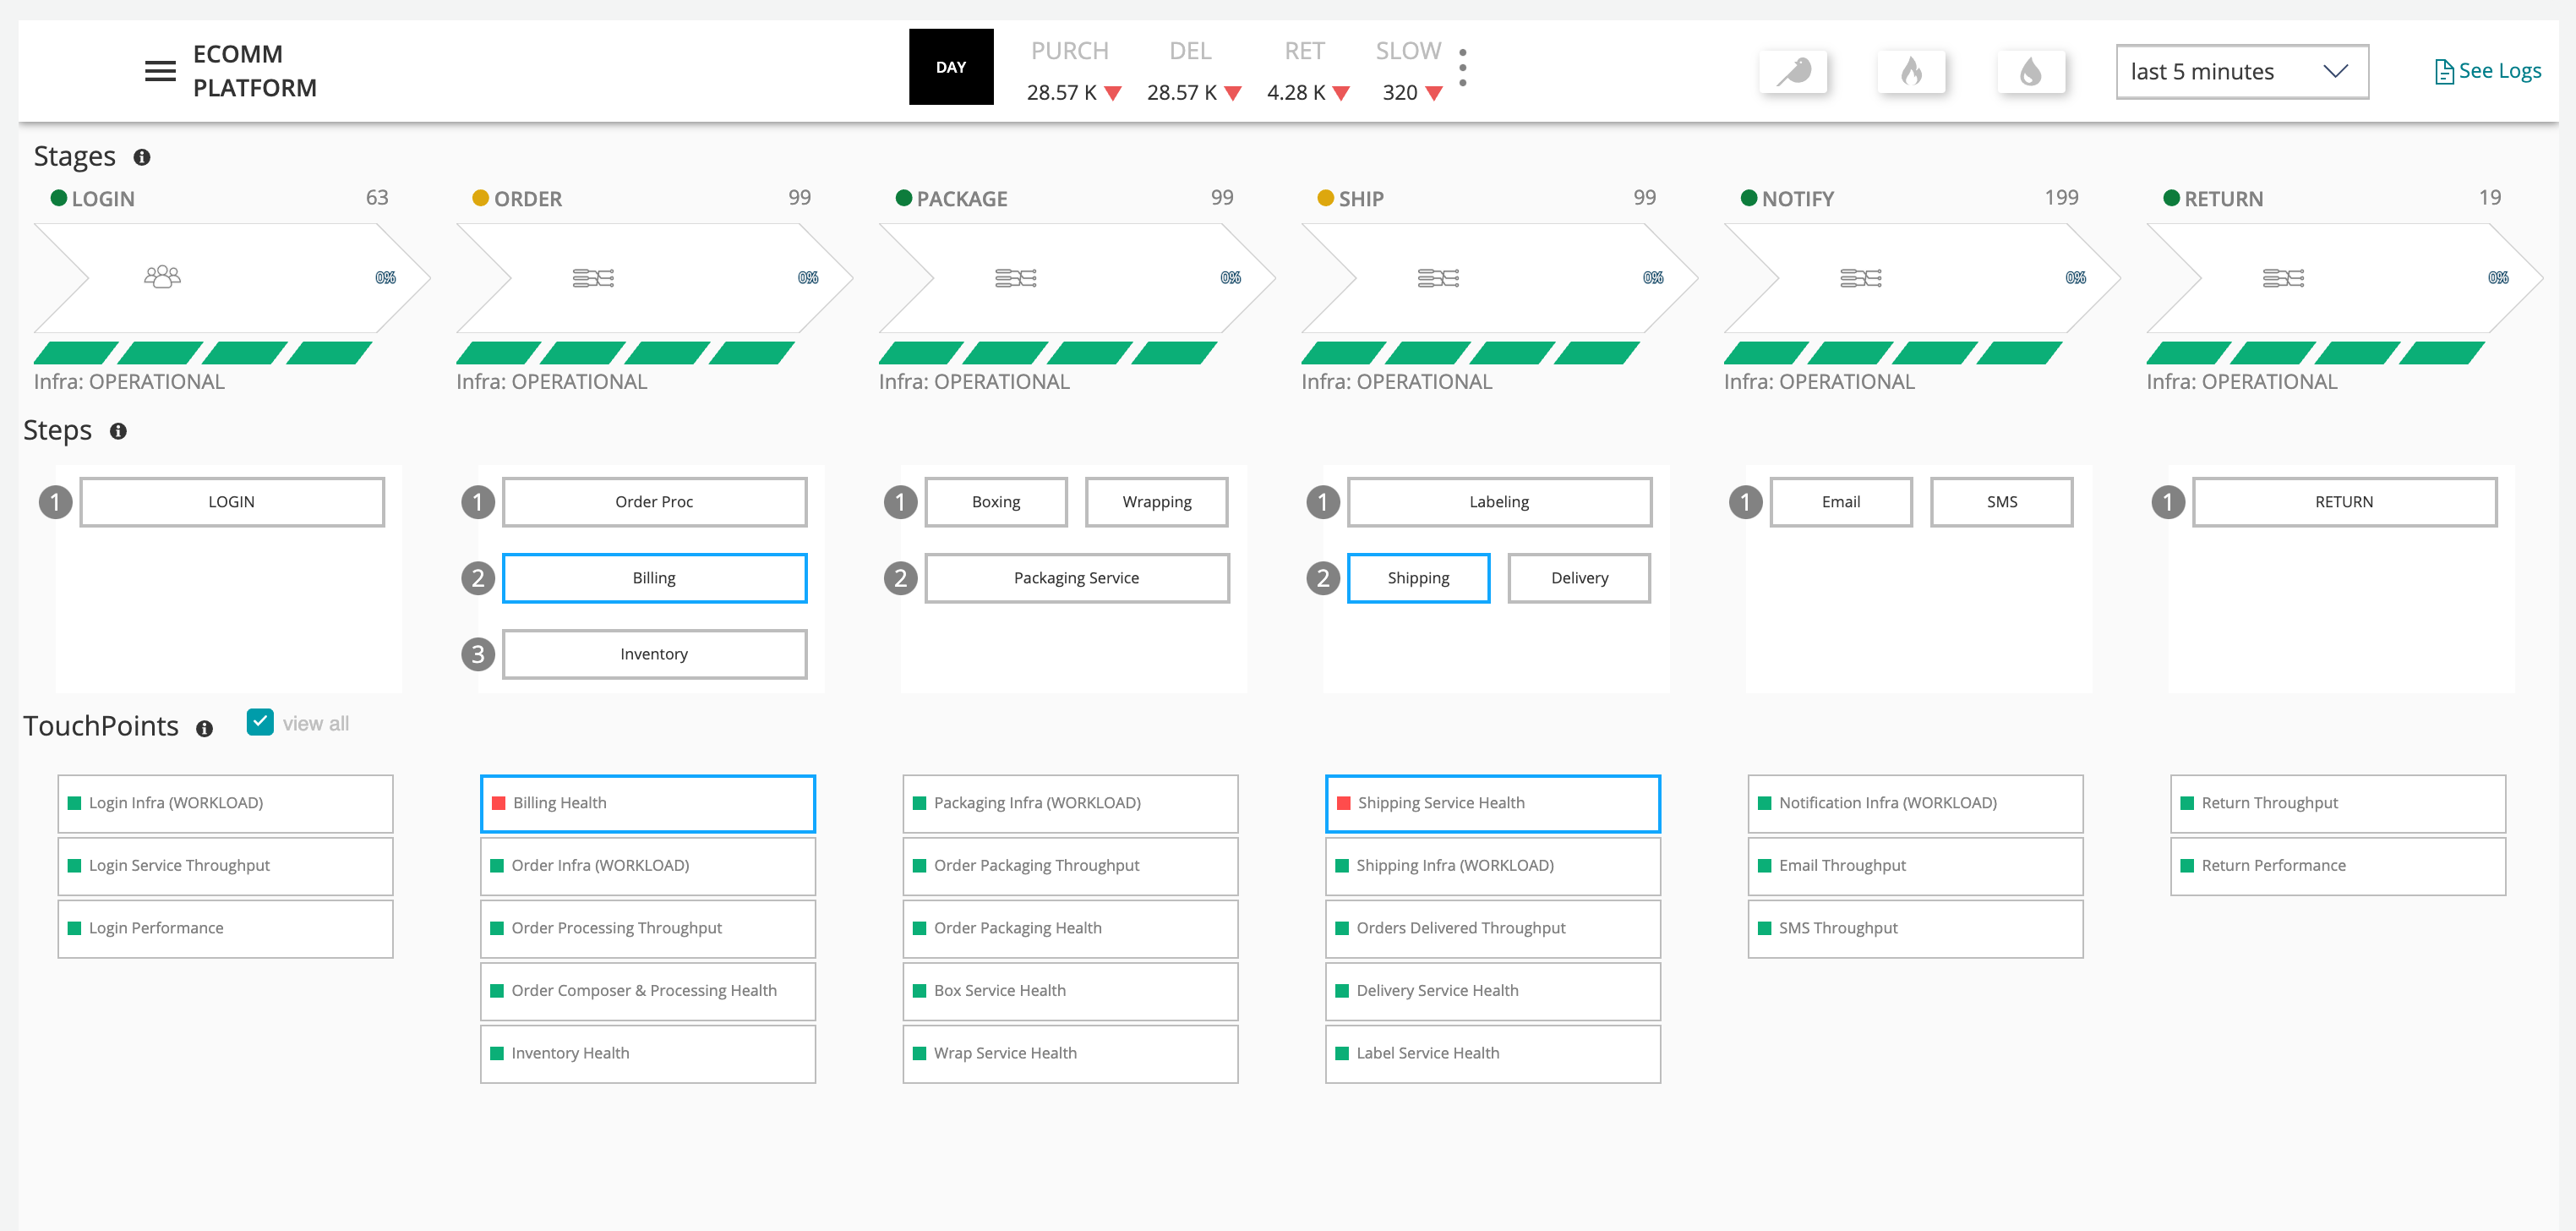Open the KPI three-dots menu
Screen dimensions: 2576x1231
[1462, 67]
